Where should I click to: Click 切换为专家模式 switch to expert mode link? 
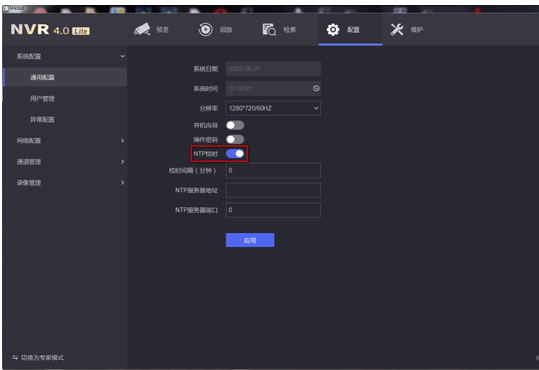42,358
